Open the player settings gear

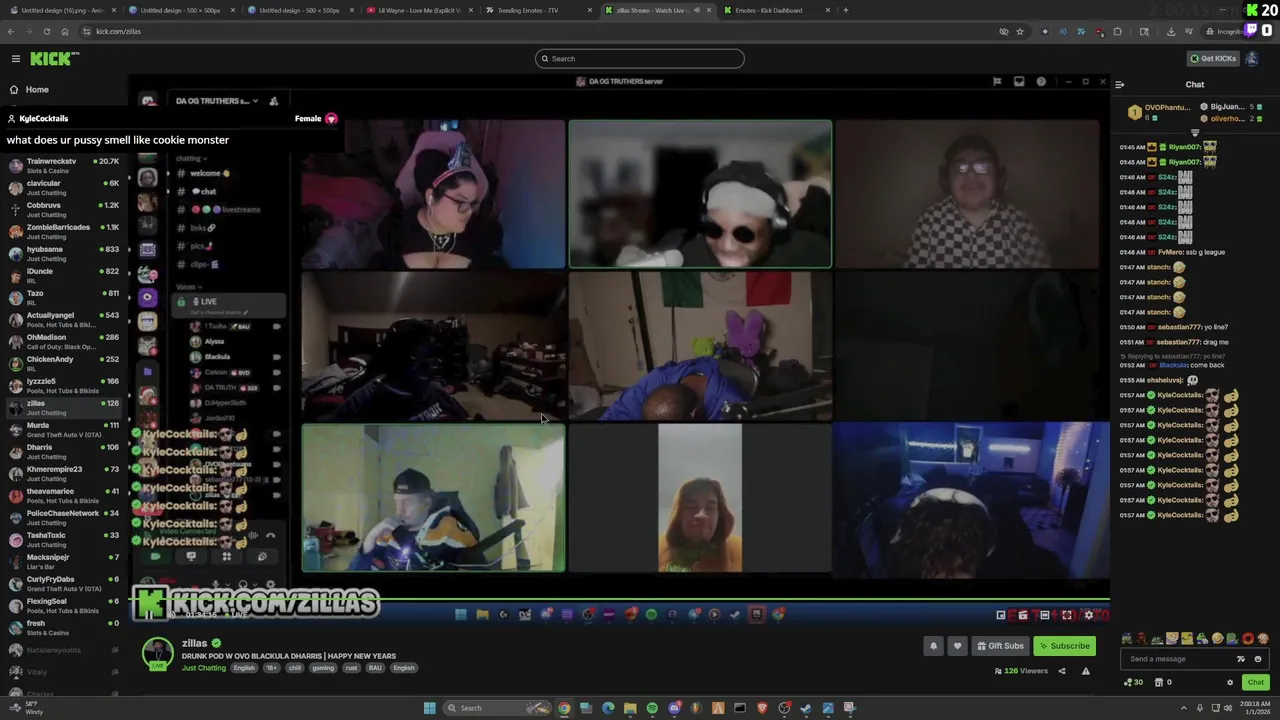click(1089, 615)
